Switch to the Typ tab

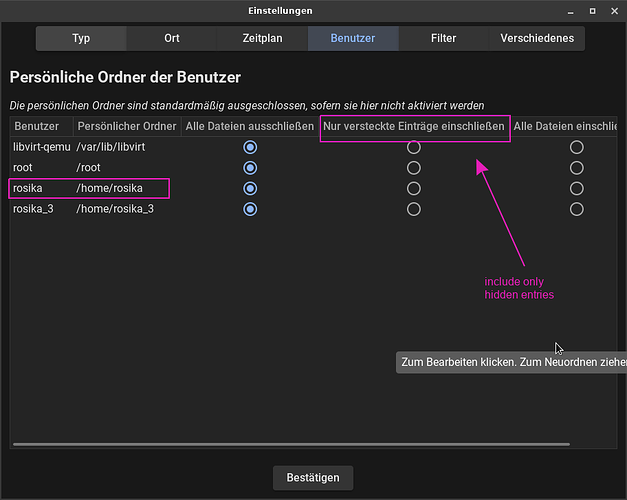coord(81,39)
